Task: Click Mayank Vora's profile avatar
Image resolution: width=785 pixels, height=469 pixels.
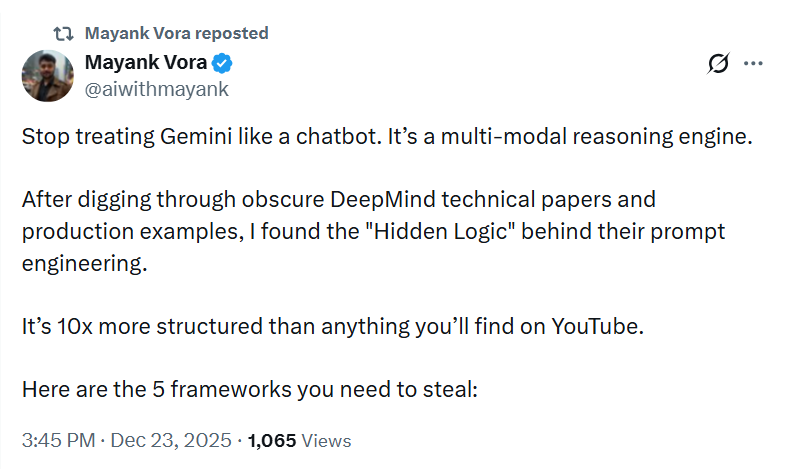Action: click(48, 76)
